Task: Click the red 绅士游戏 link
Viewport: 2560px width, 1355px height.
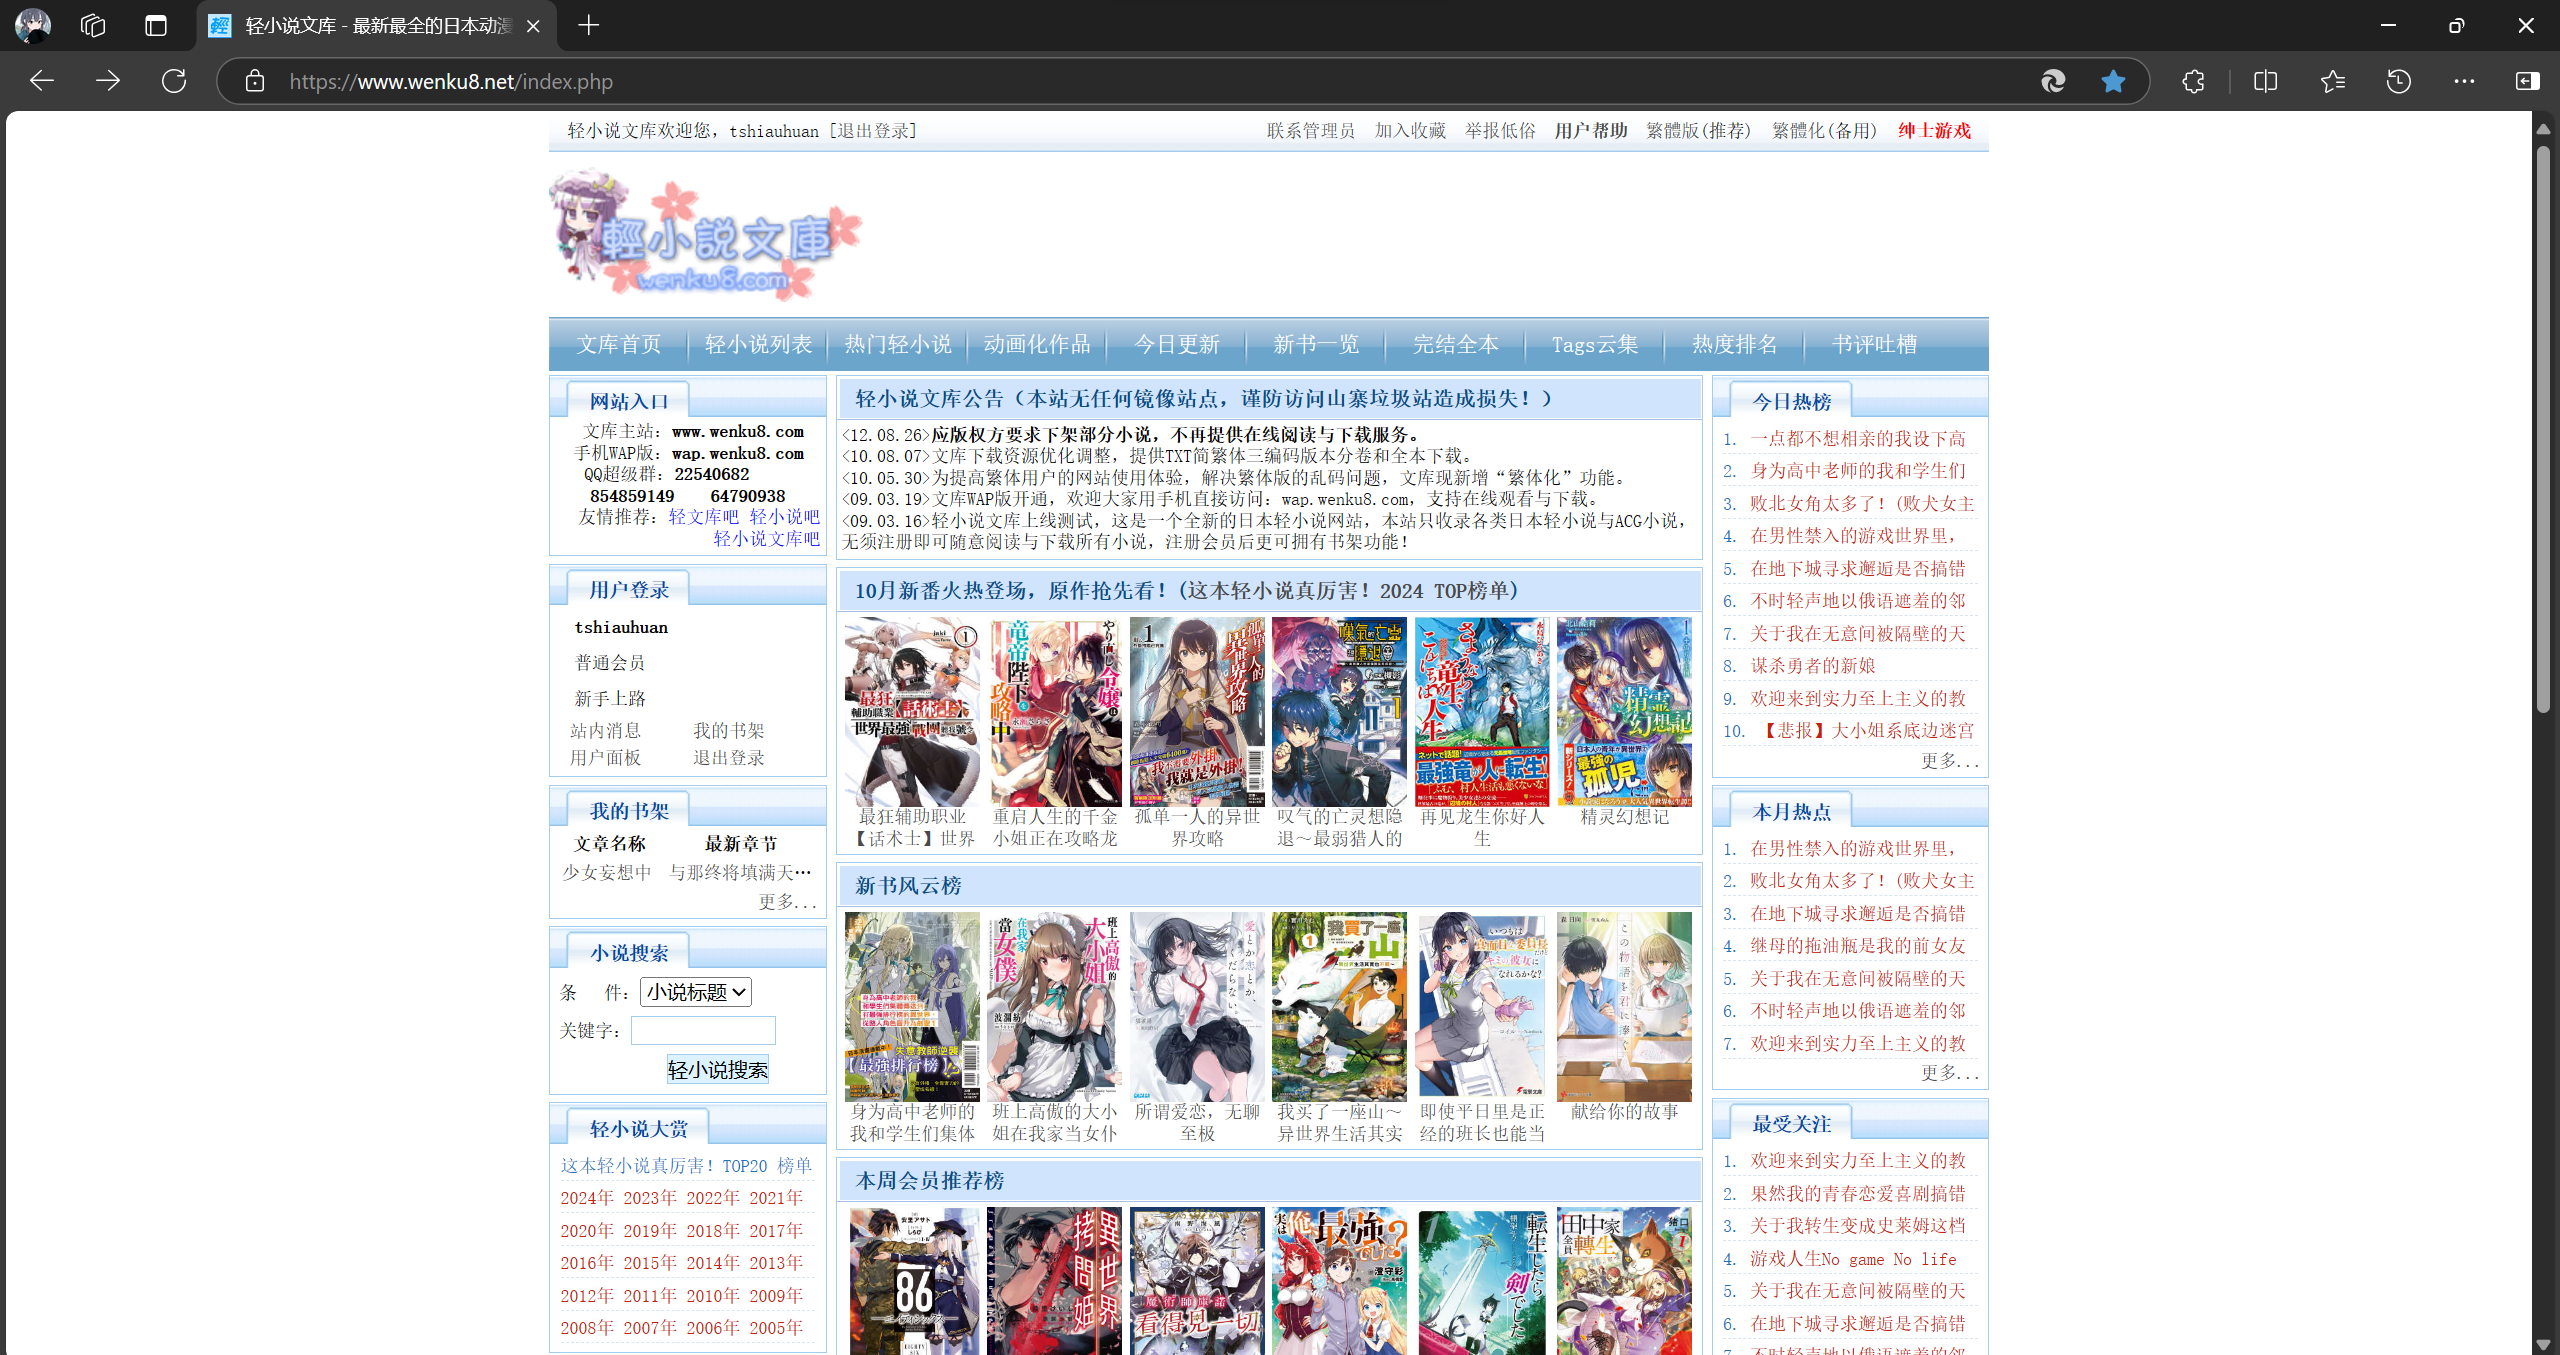Action: [x=1934, y=131]
